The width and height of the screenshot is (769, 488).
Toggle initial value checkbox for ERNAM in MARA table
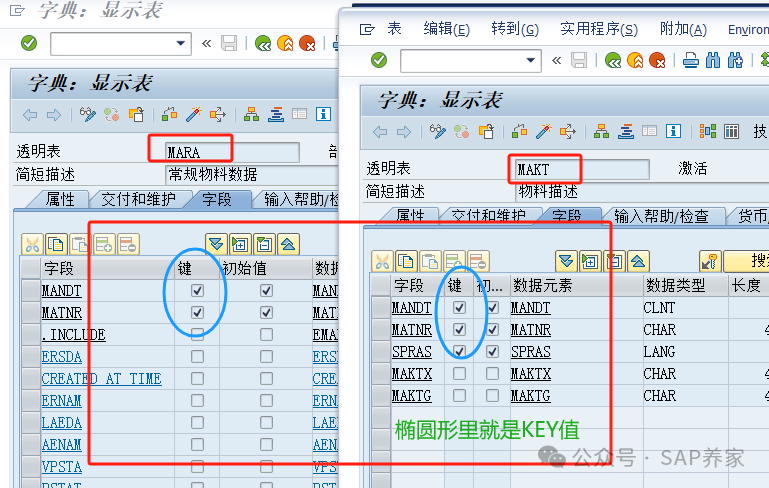266,401
